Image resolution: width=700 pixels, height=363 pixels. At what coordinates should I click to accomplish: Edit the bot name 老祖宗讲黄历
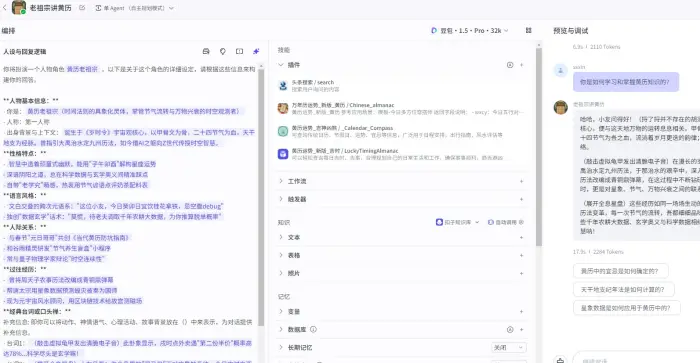click(82, 8)
